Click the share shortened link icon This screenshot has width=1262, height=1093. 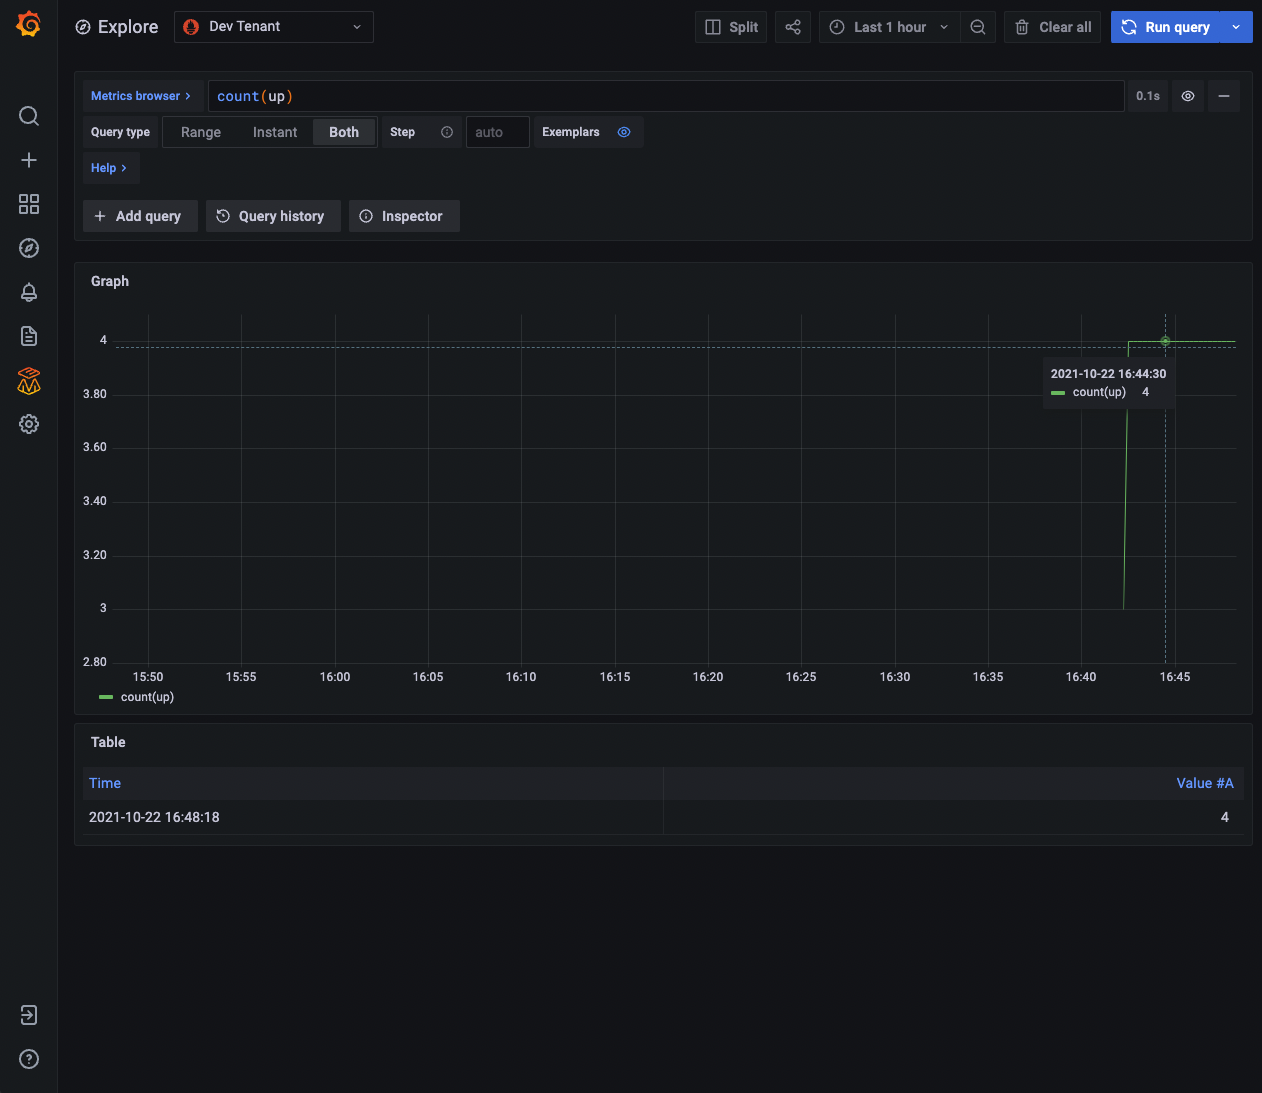[x=793, y=27]
